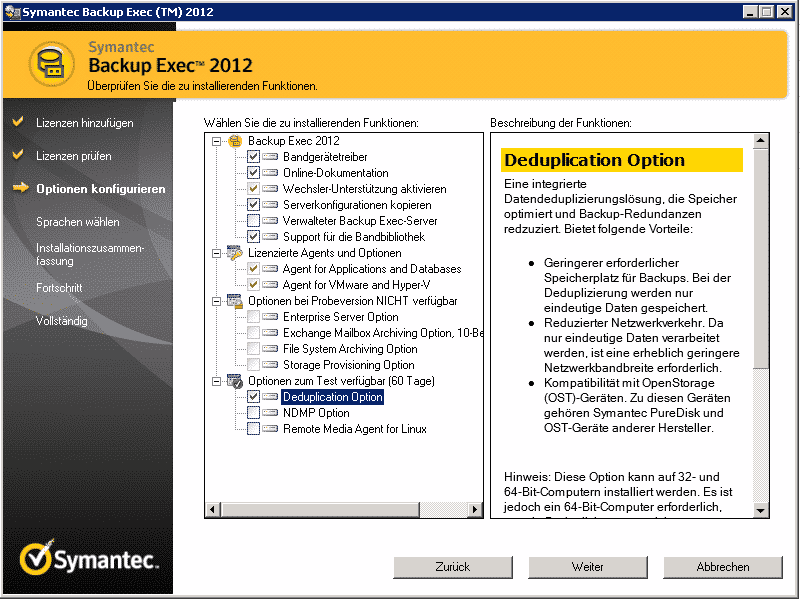
Task: Click the horizontal scrollbar thumb of the feature tree
Action: [320, 509]
